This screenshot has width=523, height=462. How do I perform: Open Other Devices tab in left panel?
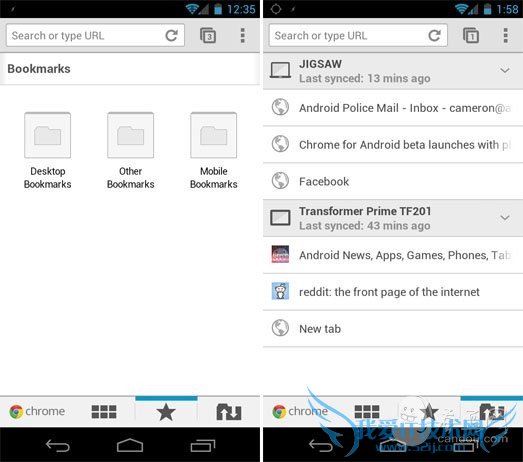click(x=229, y=412)
